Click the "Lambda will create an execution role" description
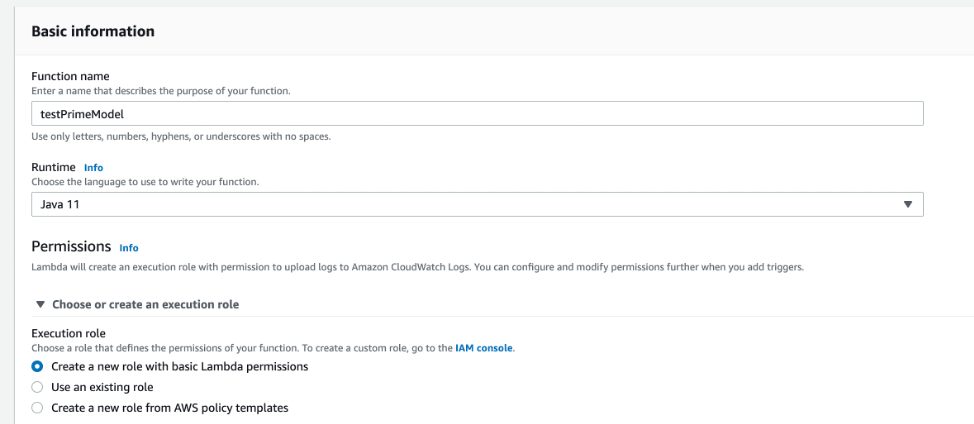 417,267
